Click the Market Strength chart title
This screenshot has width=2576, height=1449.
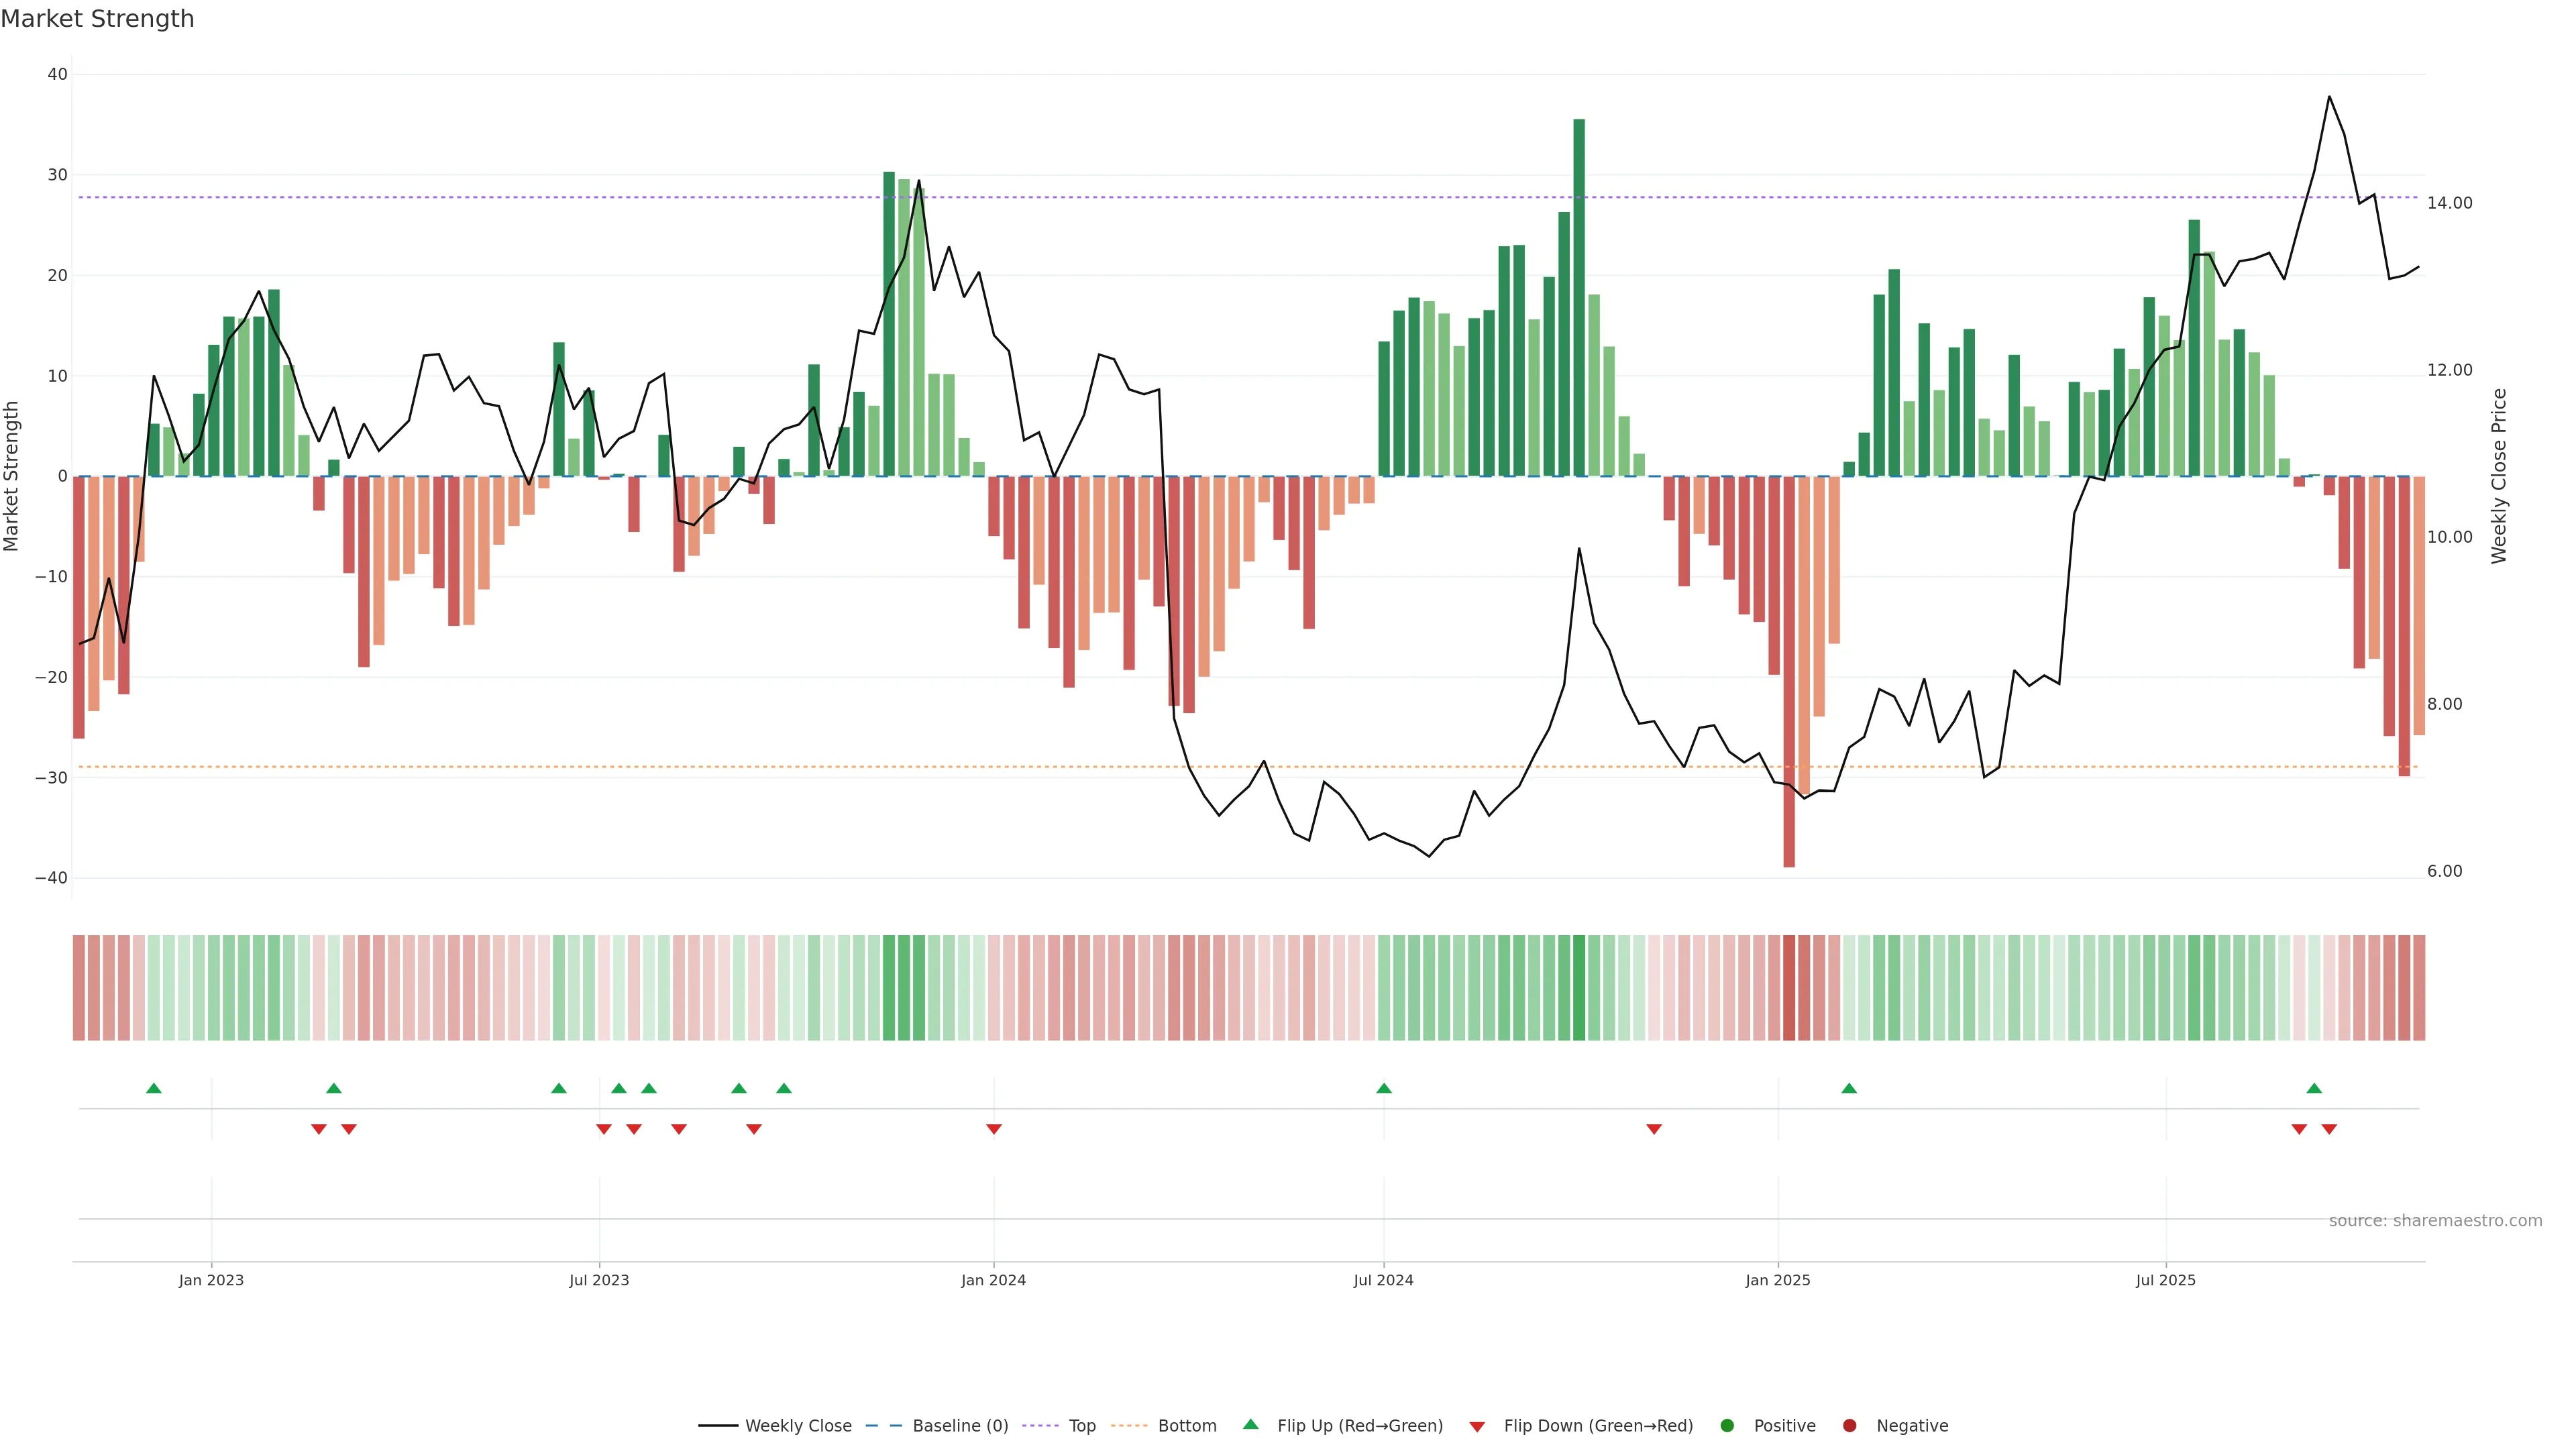pyautogui.click(x=98, y=19)
